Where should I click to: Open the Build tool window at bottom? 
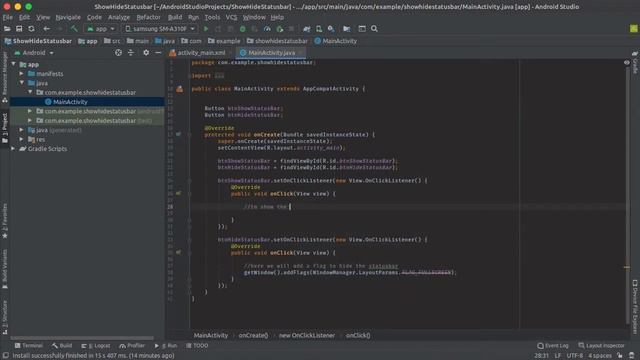(x=62, y=345)
